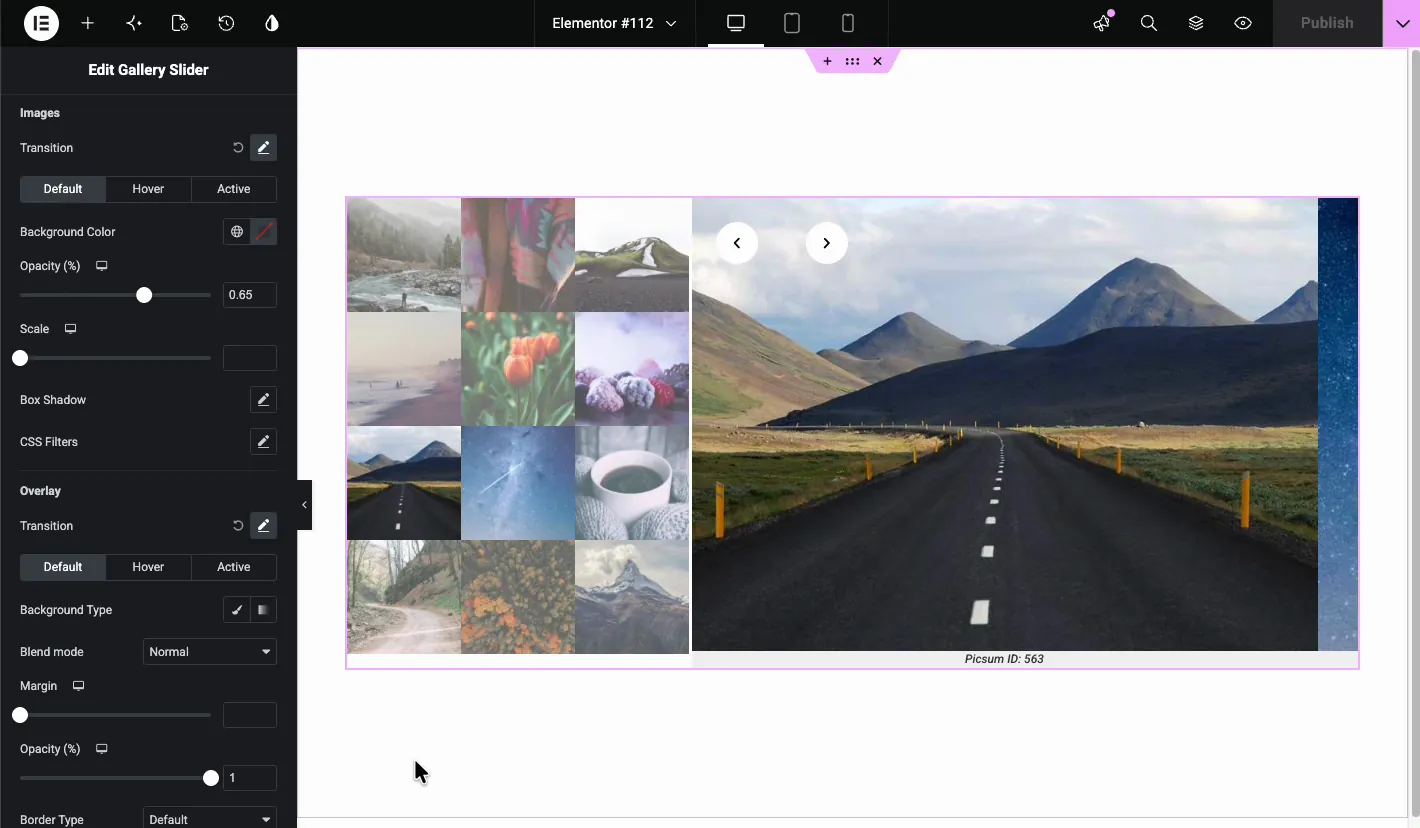Collapse the editor panel with side arrow
This screenshot has width=1420, height=828.
pyautogui.click(x=304, y=505)
